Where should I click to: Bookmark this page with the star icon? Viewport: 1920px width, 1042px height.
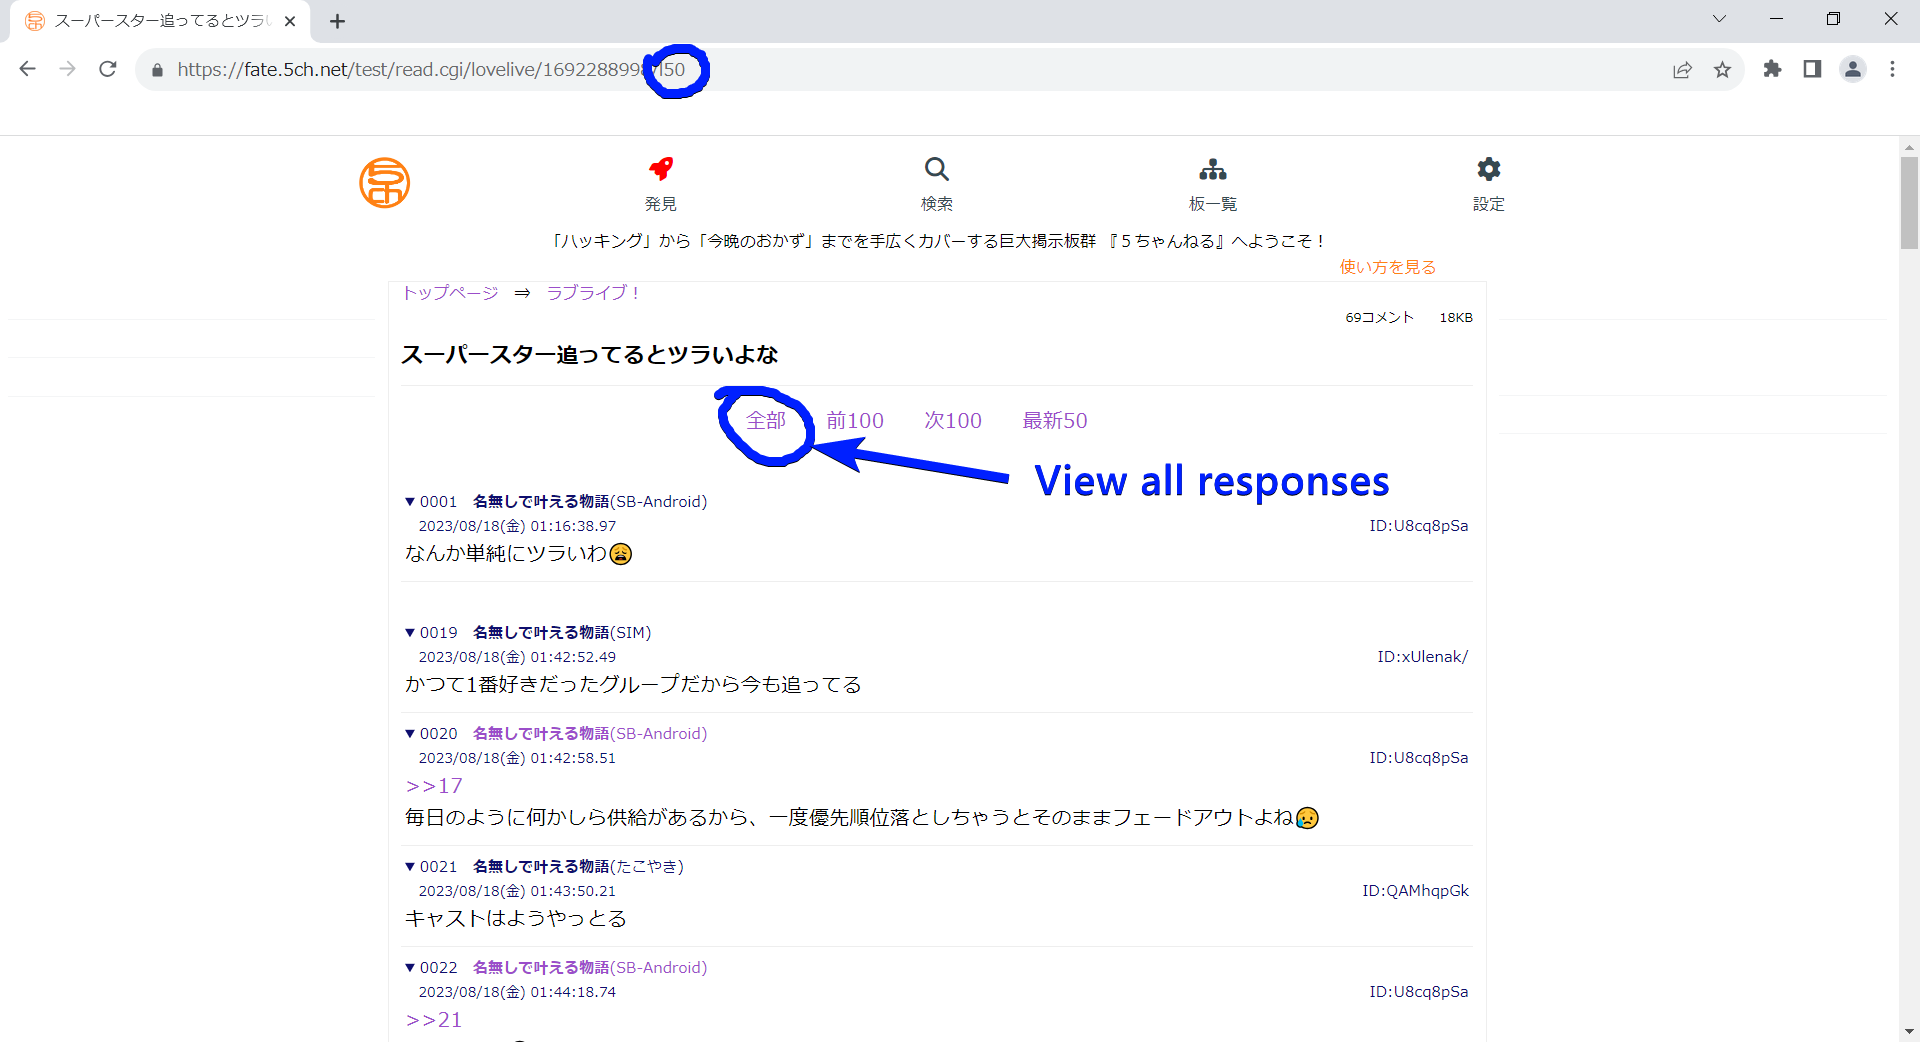click(1723, 69)
